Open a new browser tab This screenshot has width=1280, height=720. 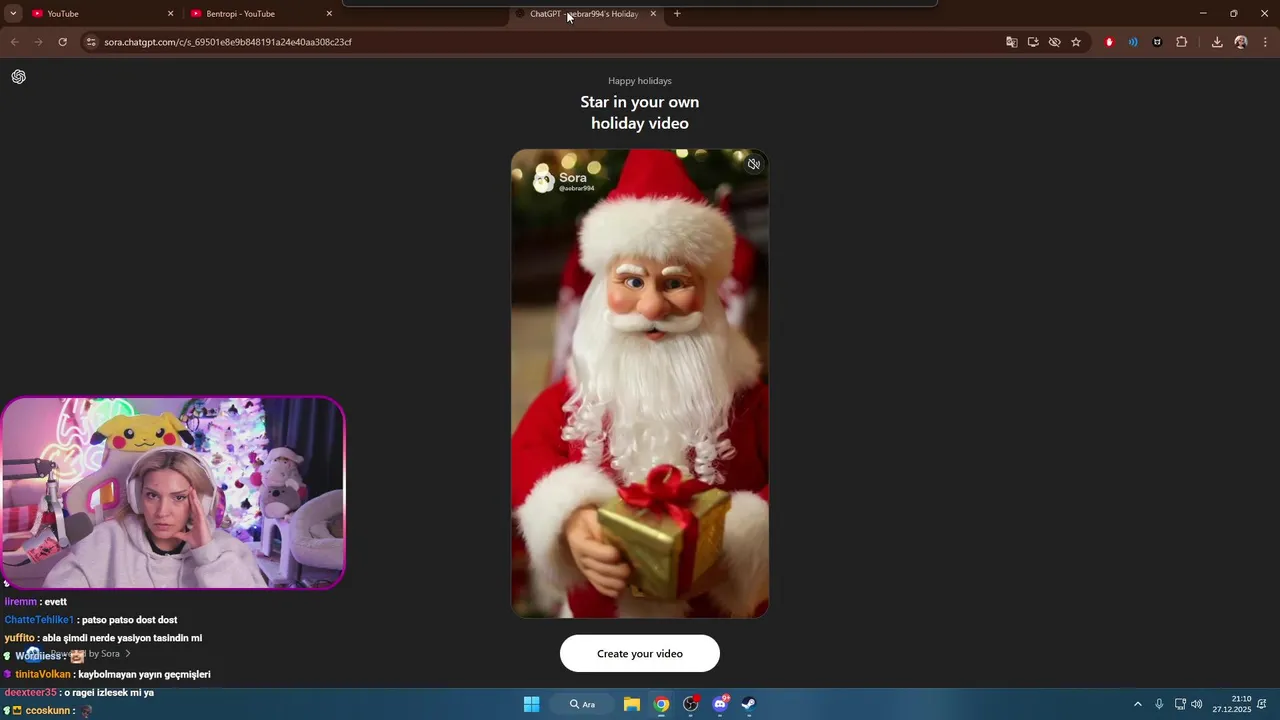pyautogui.click(x=677, y=14)
